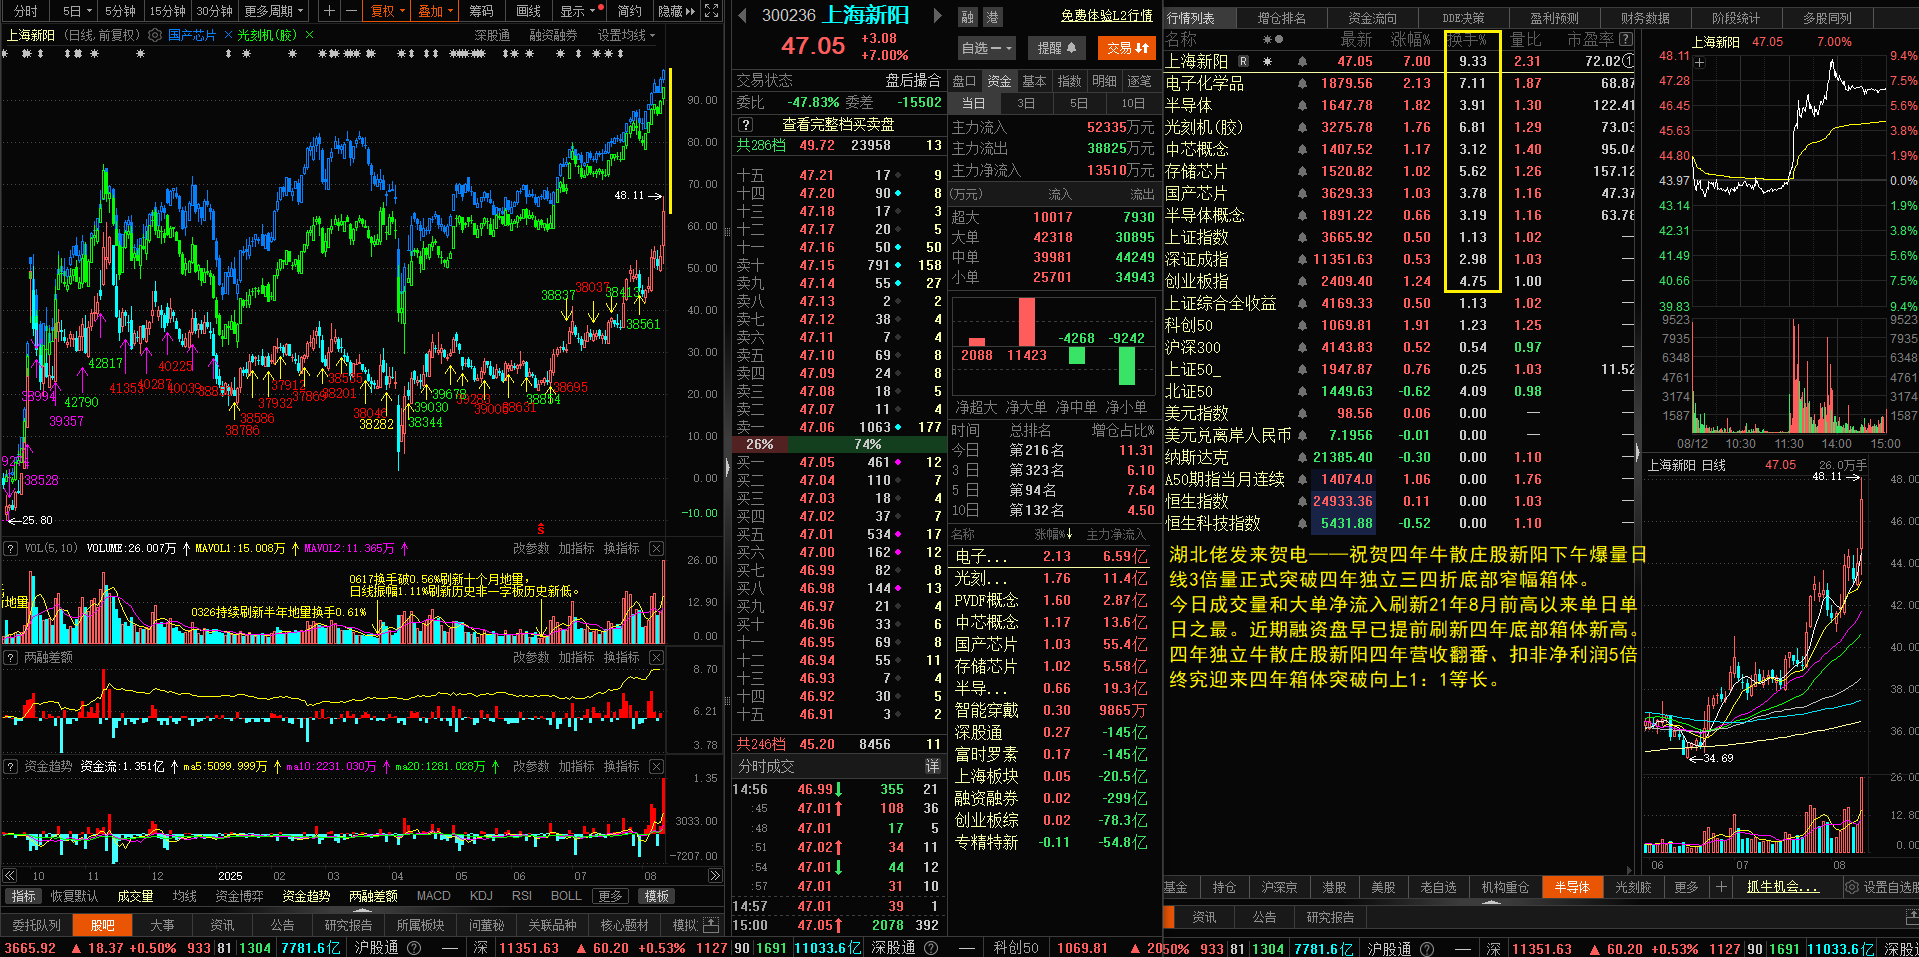Zoom out chart with the minus icon

tap(351, 11)
